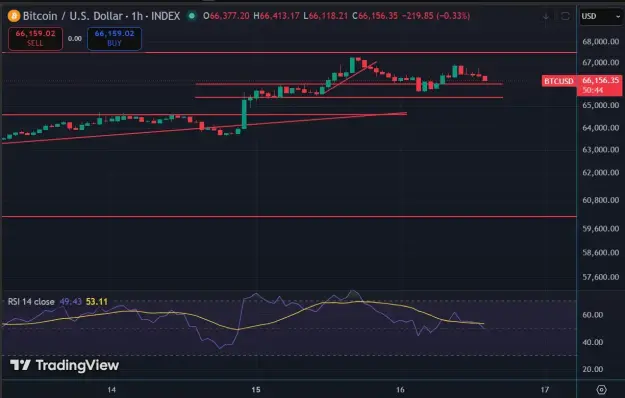Viewport: 625px width, 398px height.
Task: Click the 59,600.00 price axis label
Action: [601, 229]
